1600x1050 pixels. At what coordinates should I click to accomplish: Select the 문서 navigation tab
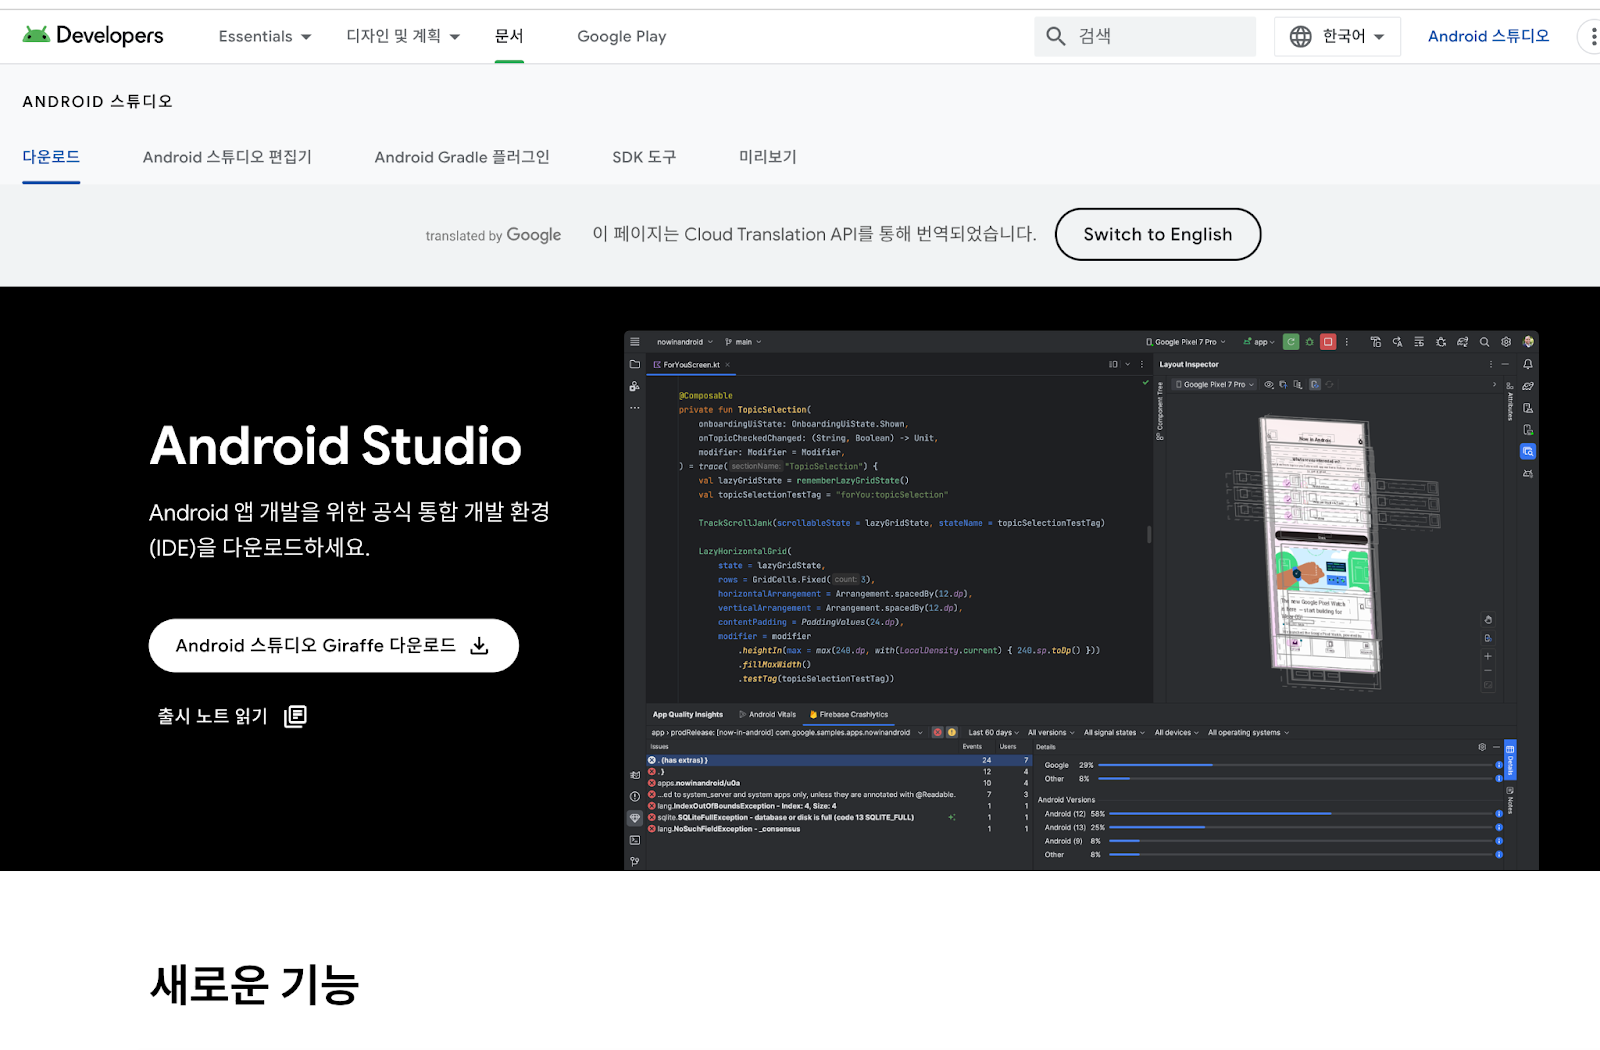point(509,36)
